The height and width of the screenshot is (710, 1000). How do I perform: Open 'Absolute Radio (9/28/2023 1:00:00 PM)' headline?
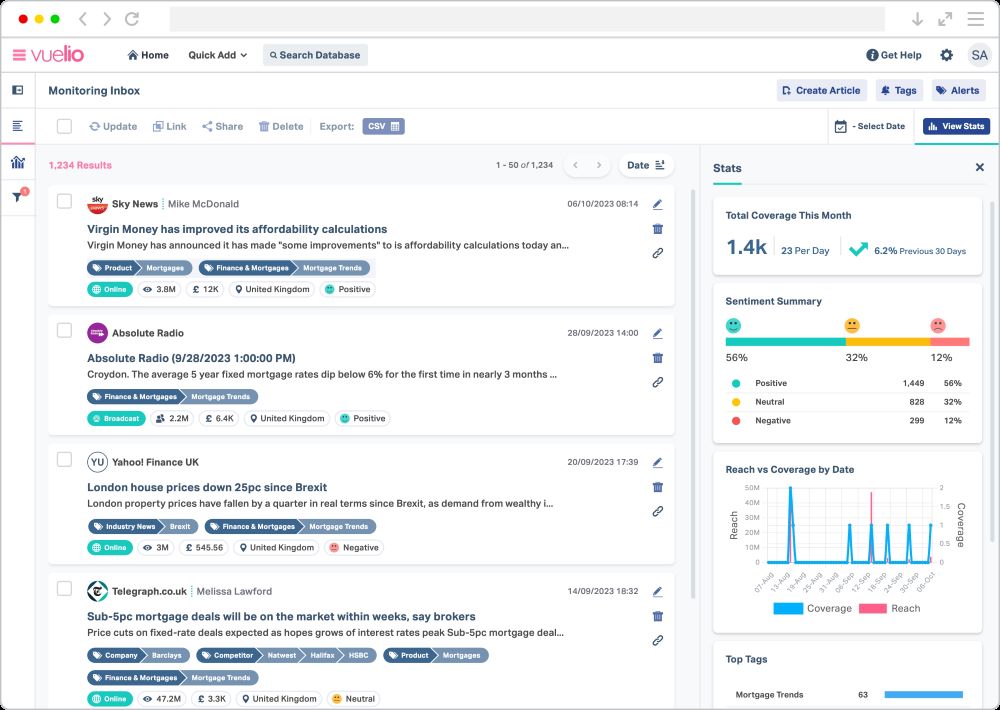click(x=191, y=359)
